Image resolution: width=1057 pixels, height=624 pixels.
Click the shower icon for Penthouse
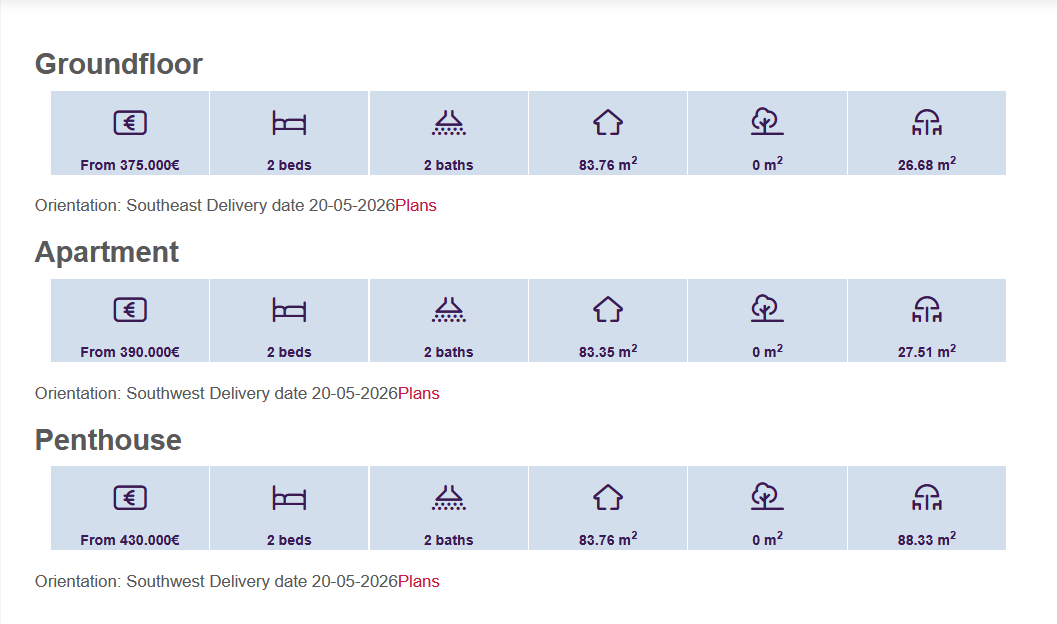[x=449, y=498]
